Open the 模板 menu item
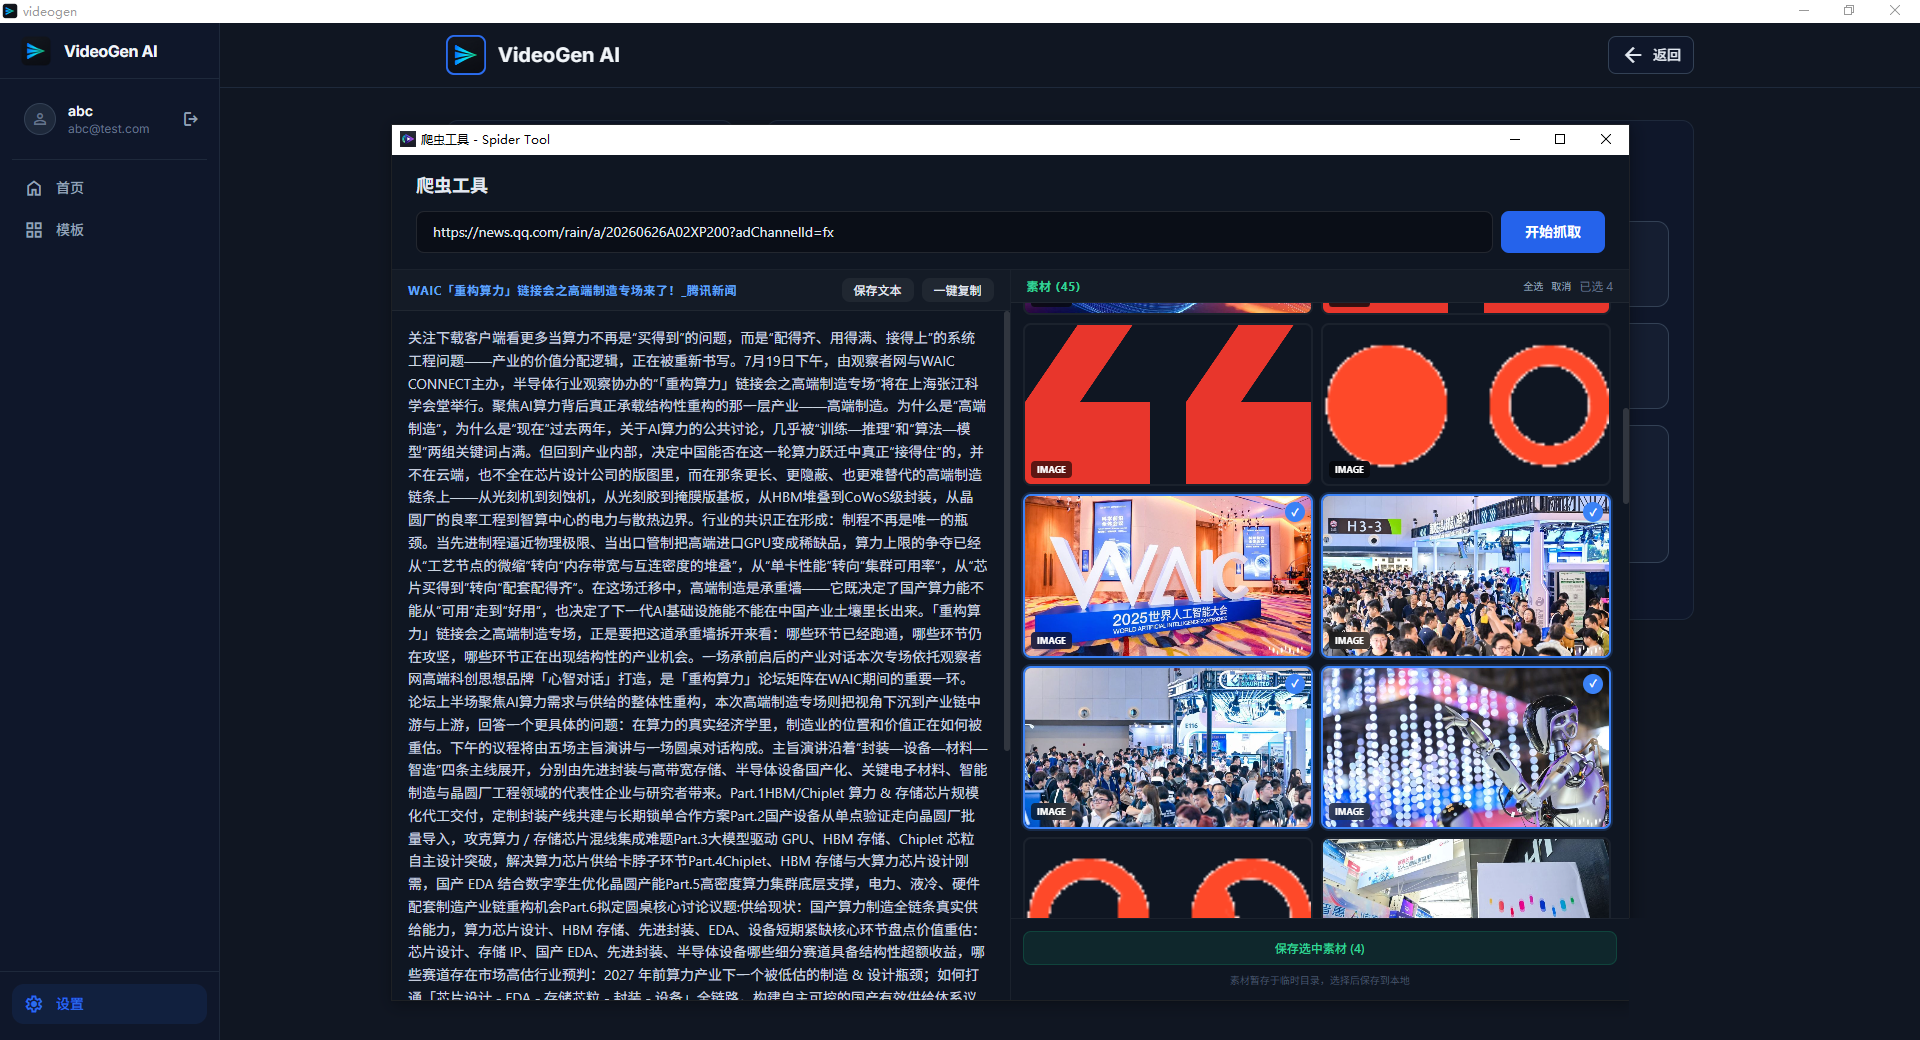The image size is (1920, 1040). pyautogui.click(x=110, y=230)
